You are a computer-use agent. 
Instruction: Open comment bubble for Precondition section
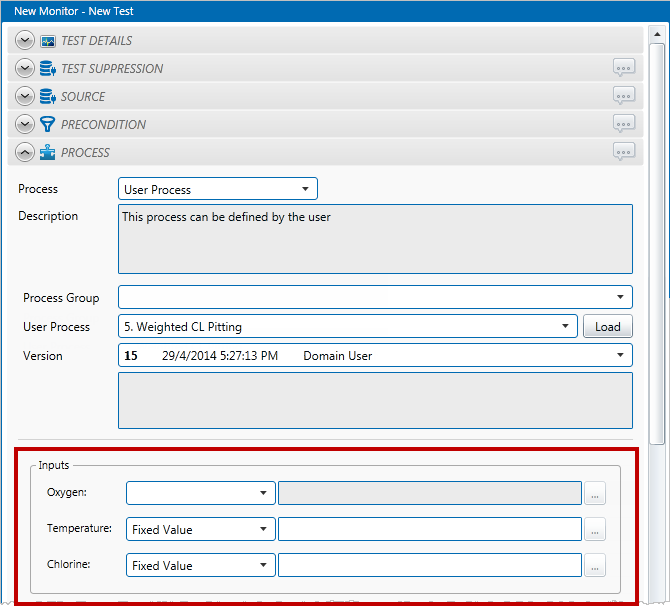click(624, 124)
